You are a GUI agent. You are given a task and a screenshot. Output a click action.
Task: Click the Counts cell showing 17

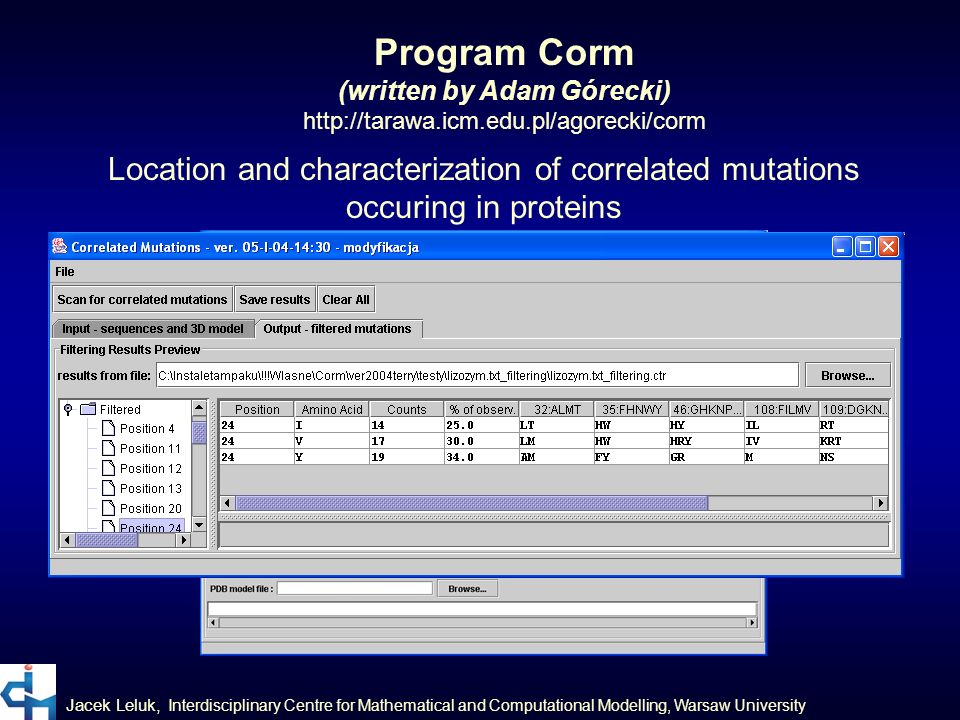click(407, 441)
